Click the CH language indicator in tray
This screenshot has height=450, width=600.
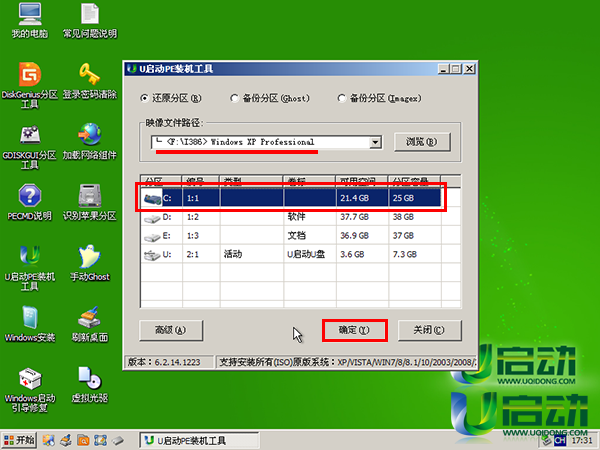[x=560, y=440]
